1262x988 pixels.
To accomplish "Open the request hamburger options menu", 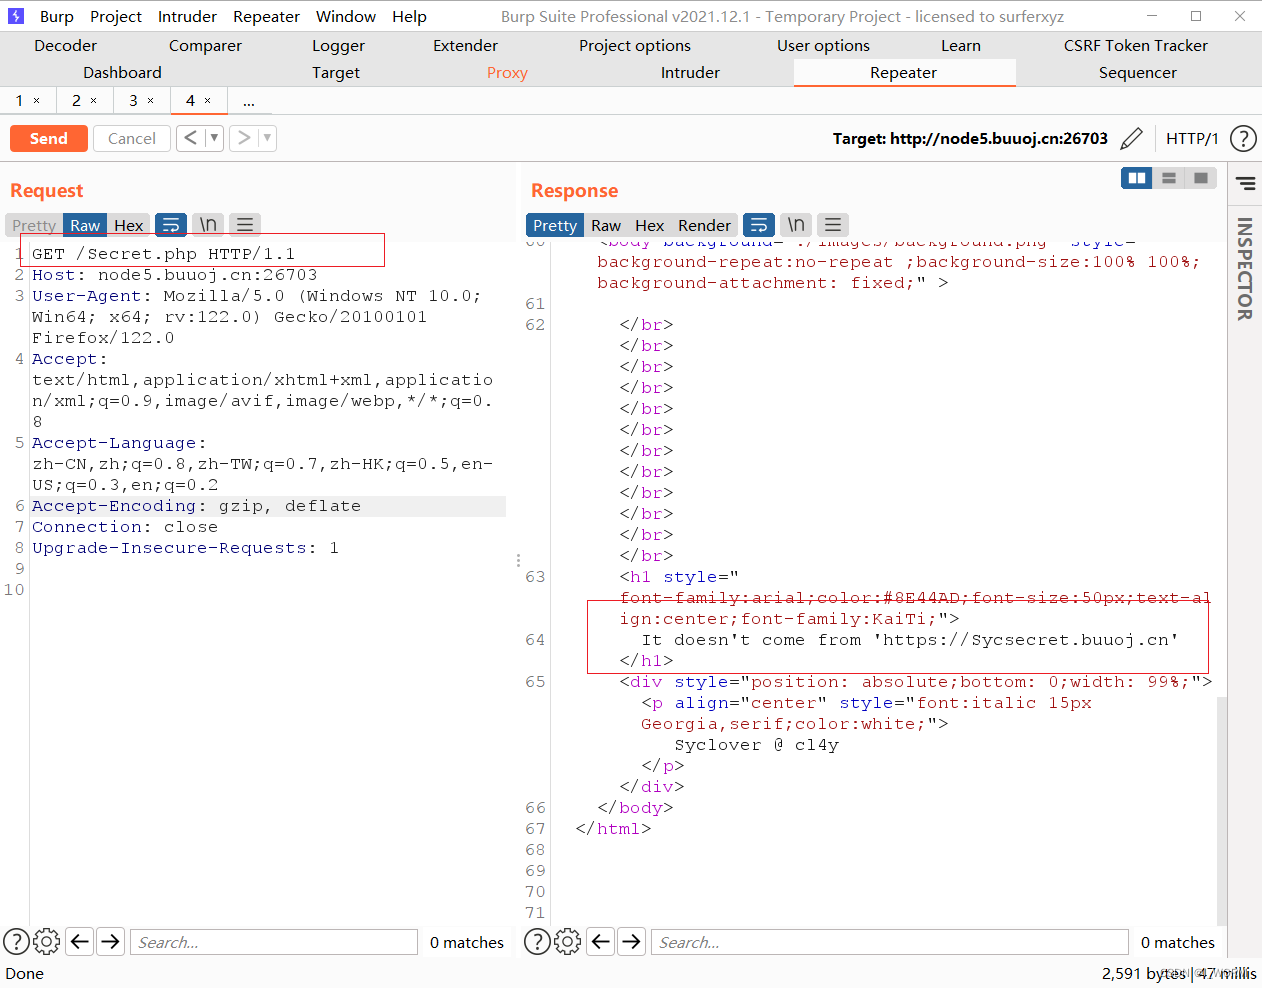I will click(x=245, y=225).
